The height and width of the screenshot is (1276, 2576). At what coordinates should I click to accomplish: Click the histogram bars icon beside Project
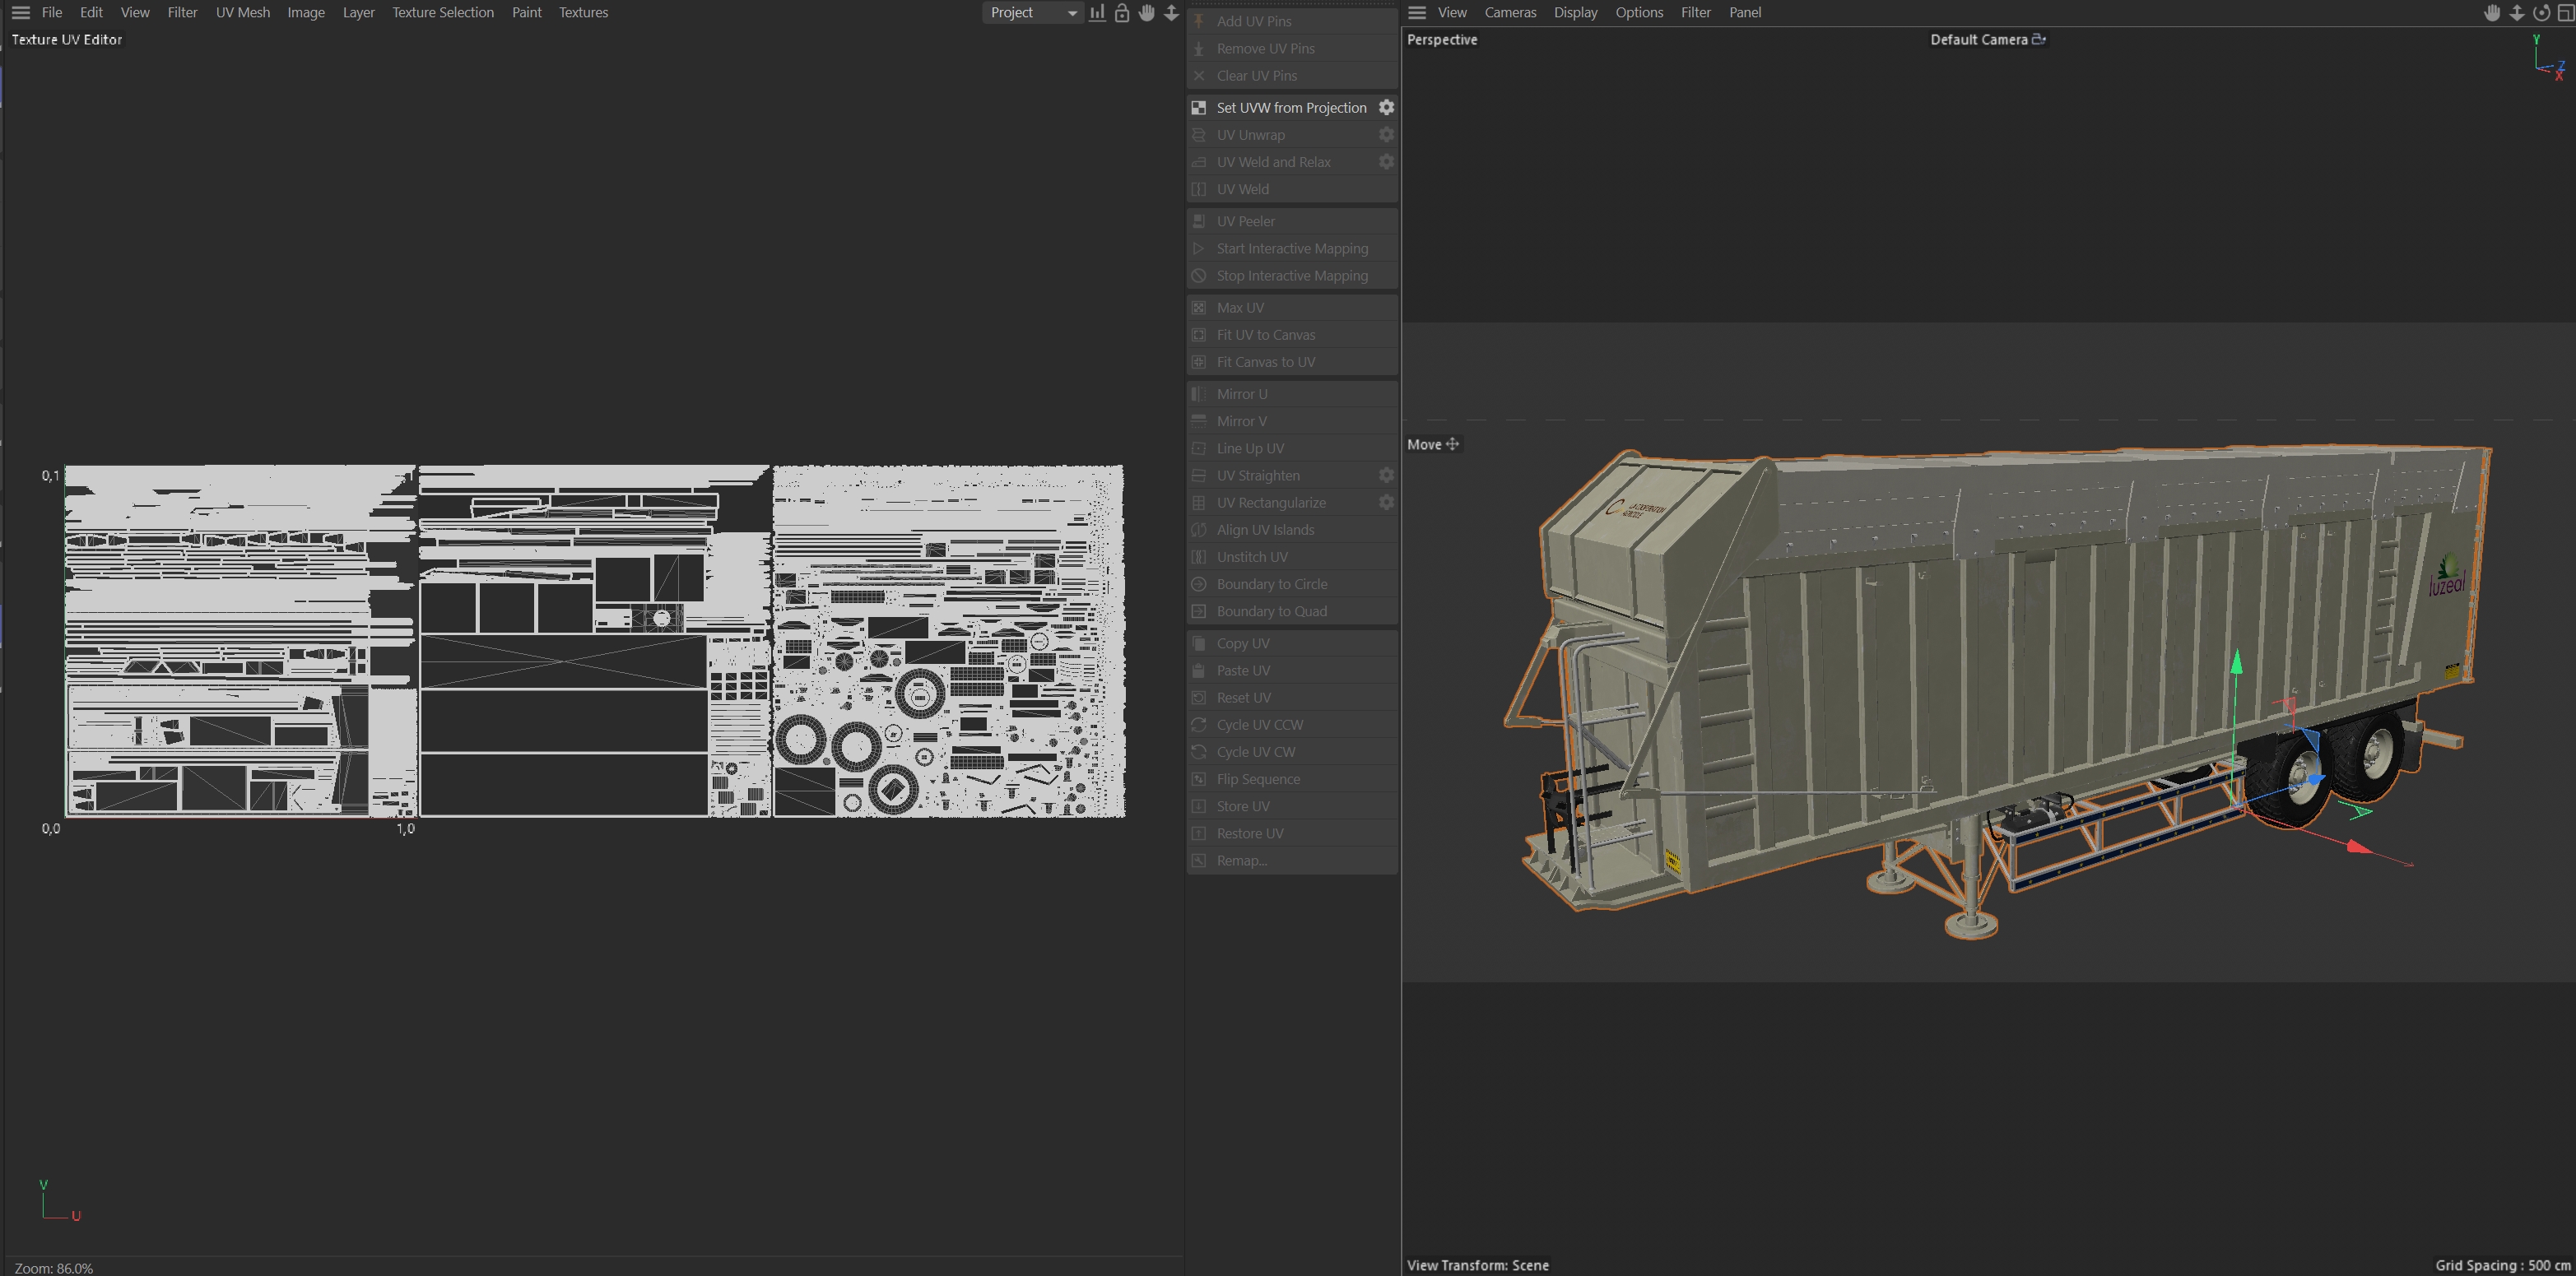[1098, 13]
